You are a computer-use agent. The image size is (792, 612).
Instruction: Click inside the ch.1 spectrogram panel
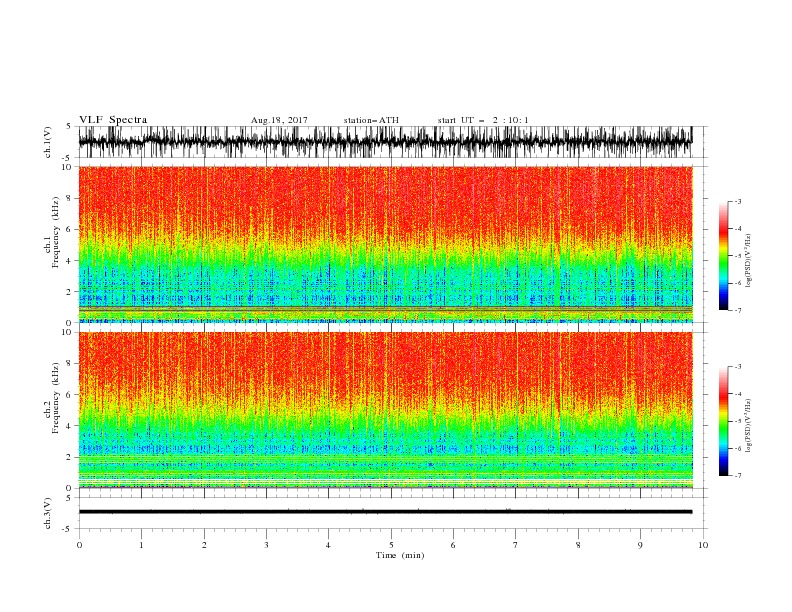[385, 244]
